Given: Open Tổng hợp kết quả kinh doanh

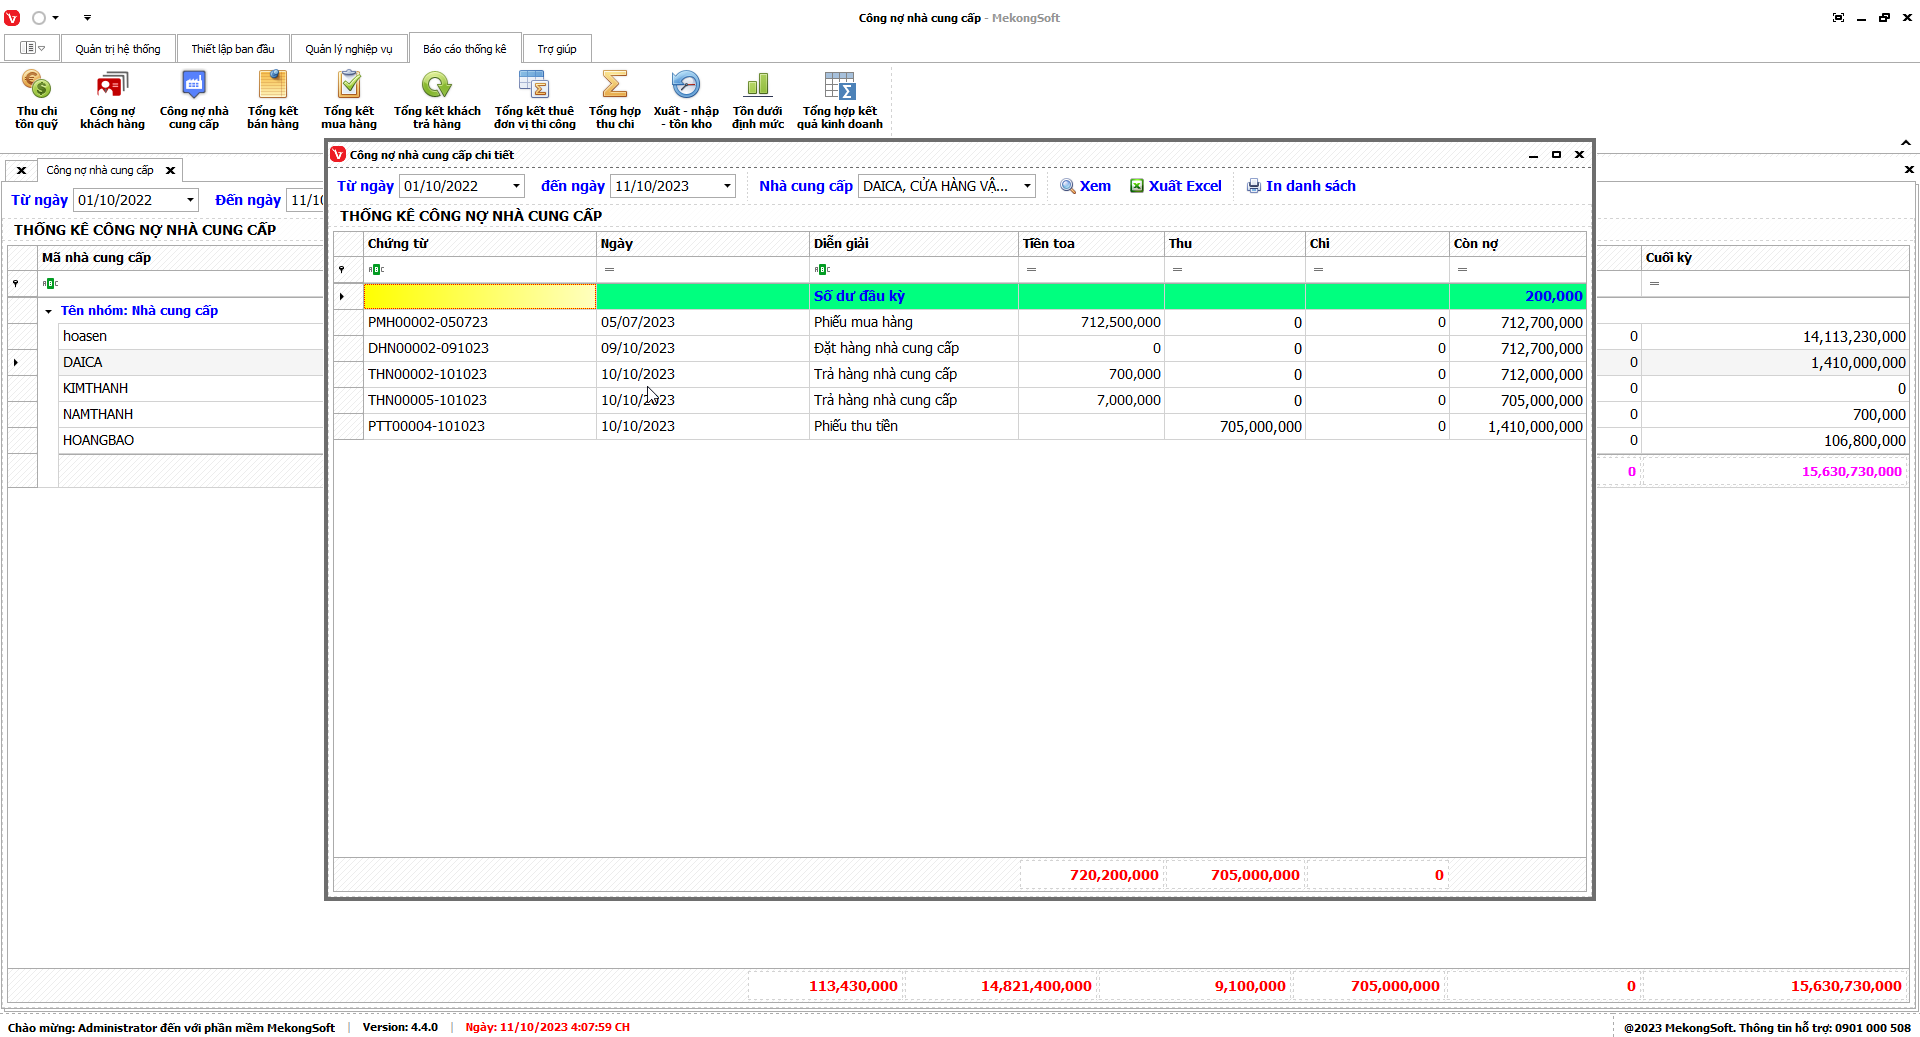Looking at the screenshot, I should pos(839,99).
